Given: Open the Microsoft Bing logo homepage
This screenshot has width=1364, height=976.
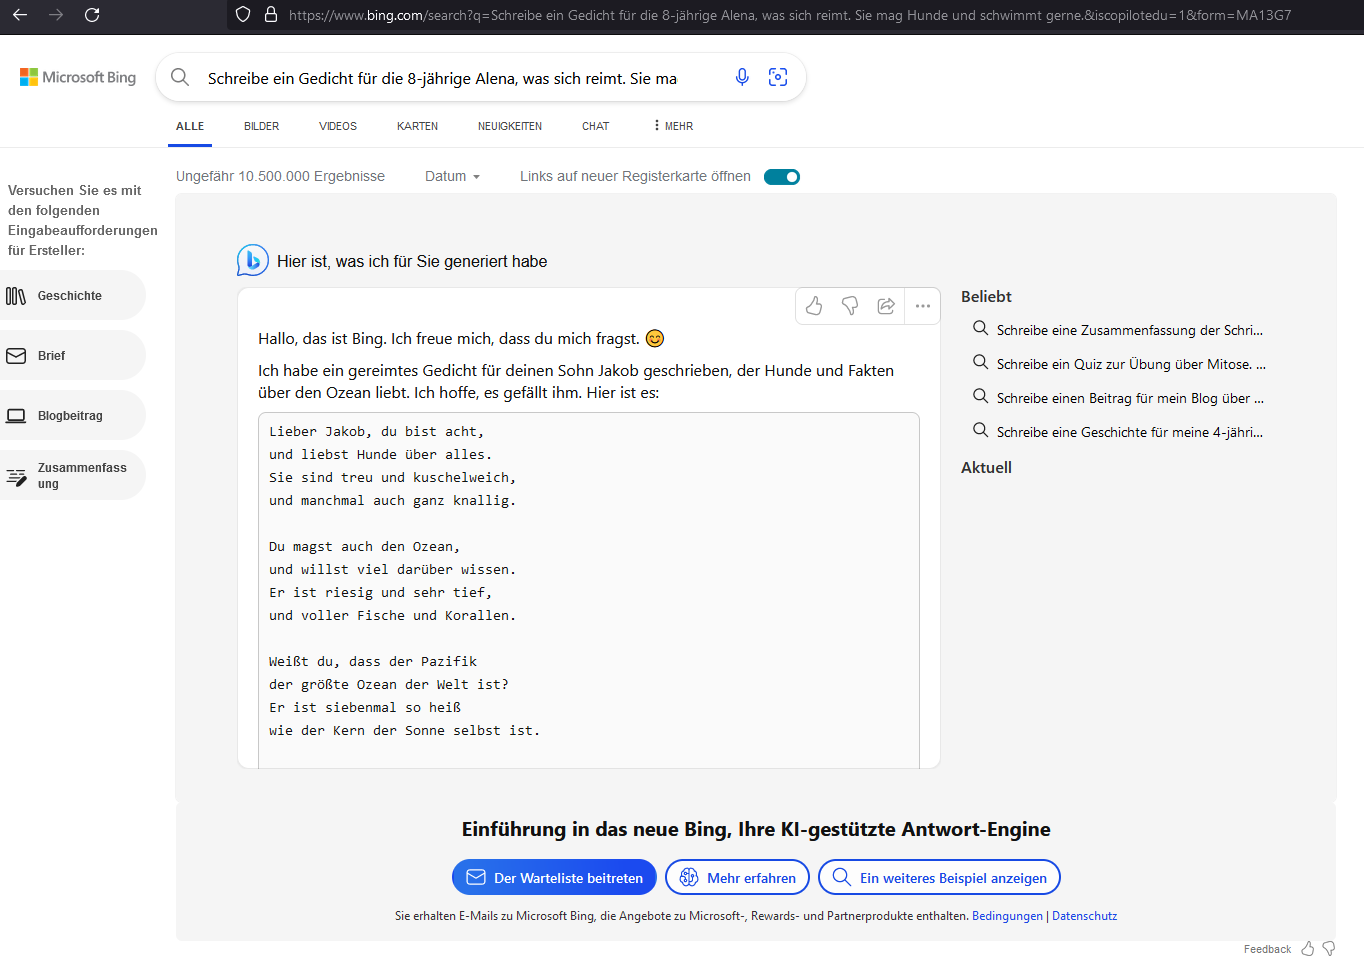Looking at the screenshot, I should (78, 77).
